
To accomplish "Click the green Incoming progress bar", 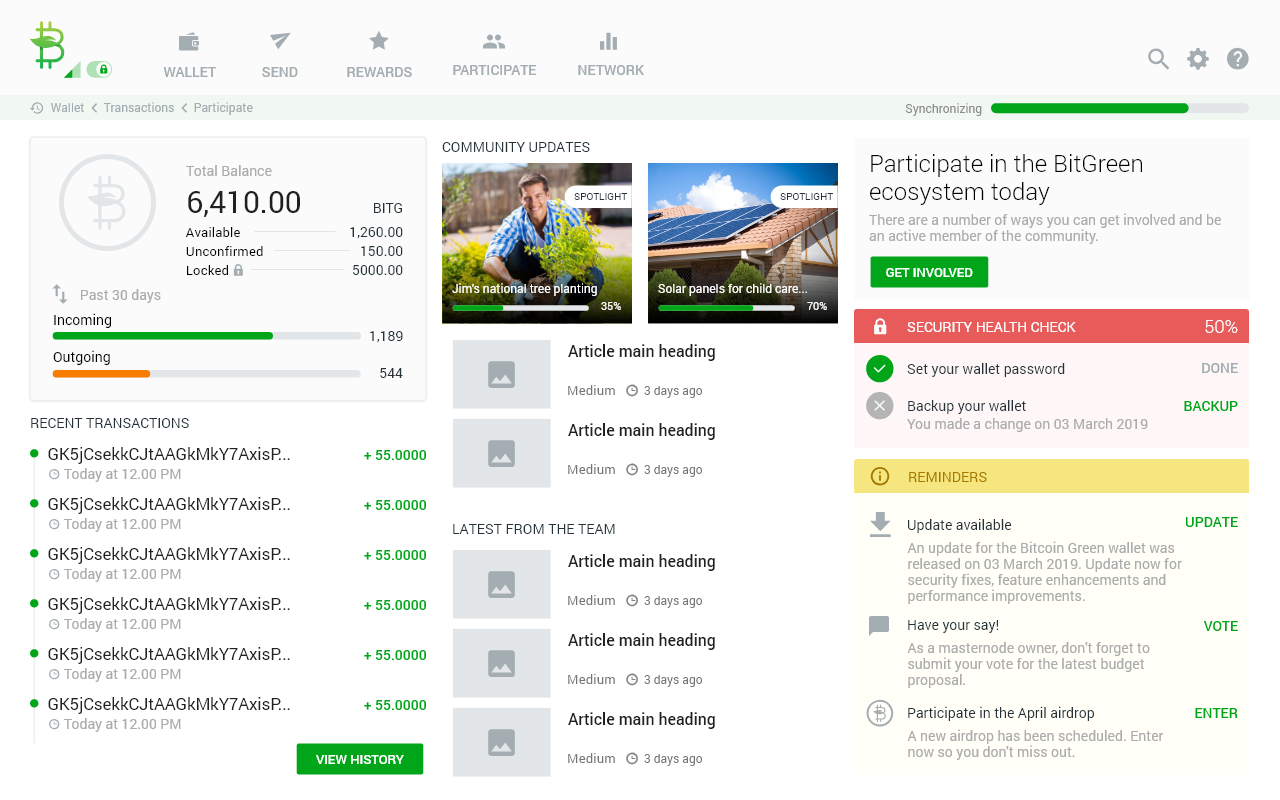I will 207,336.
